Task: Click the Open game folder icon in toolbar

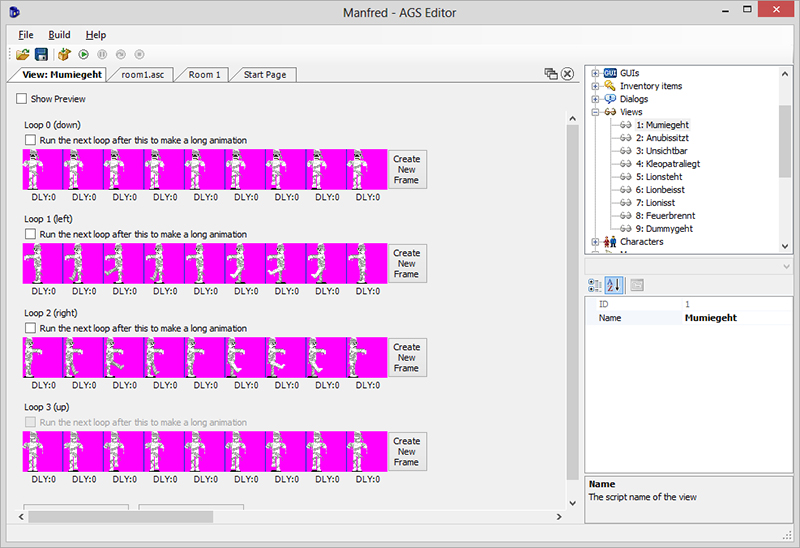Action: 22,54
